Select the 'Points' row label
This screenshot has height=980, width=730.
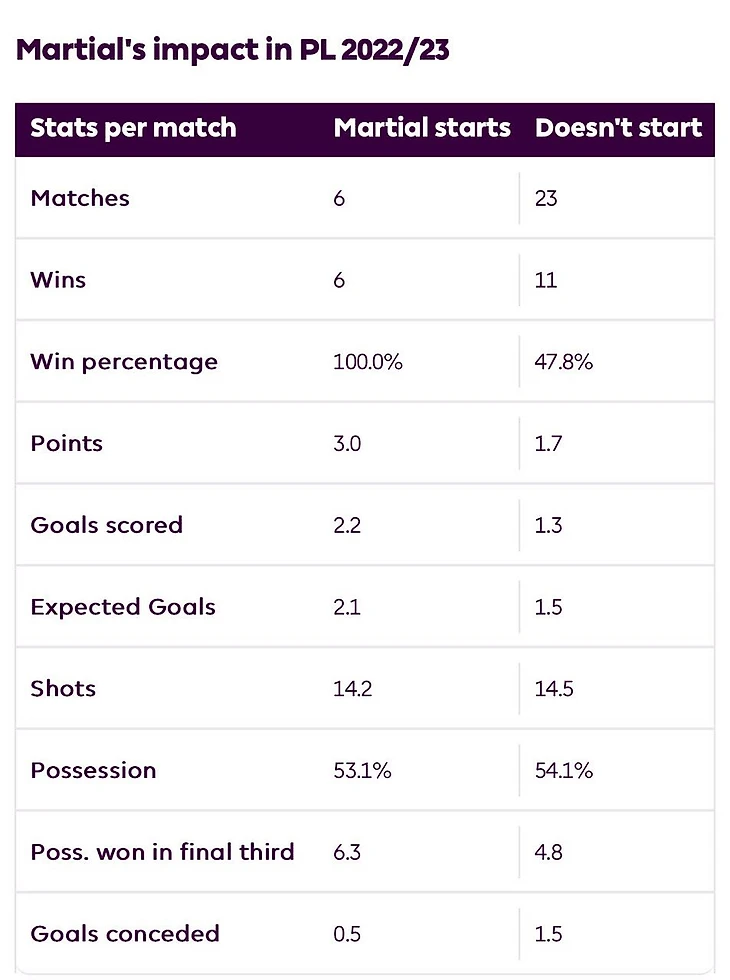(x=67, y=444)
